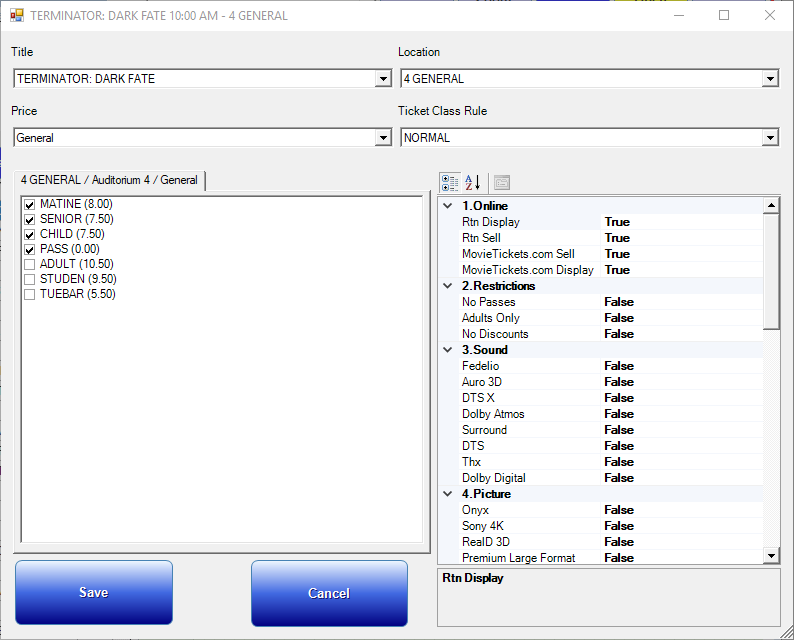Image resolution: width=794 pixels, height=640 pixels.
Task: Uncheck the SENIOR (7.50) checkbox
Action: point(29,220)
